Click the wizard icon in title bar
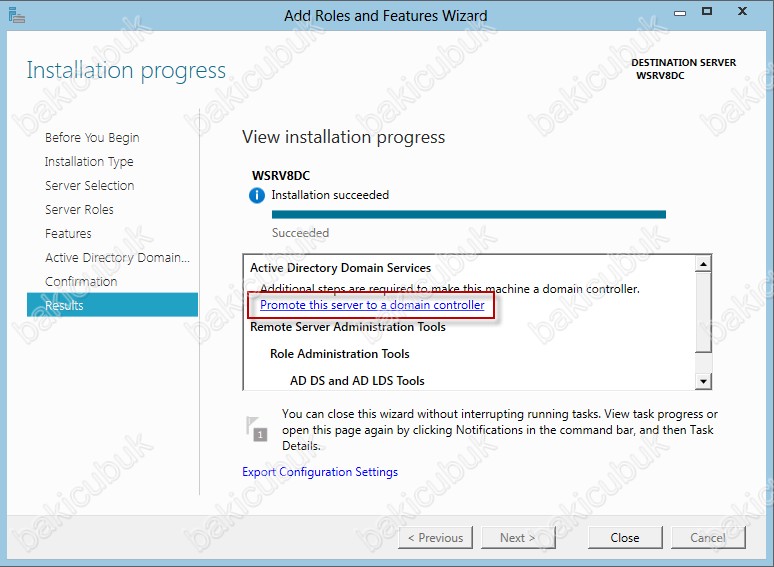The height and width of the screenshot is (567, 774). 16,15
